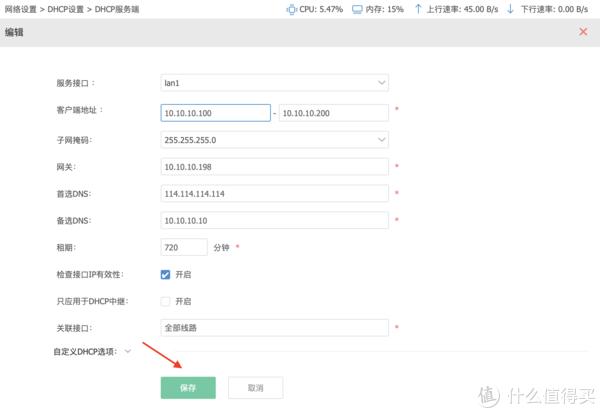Click the download speed arrow icon
Viewport: 600px width, 413px height.
tap(510, 8)
